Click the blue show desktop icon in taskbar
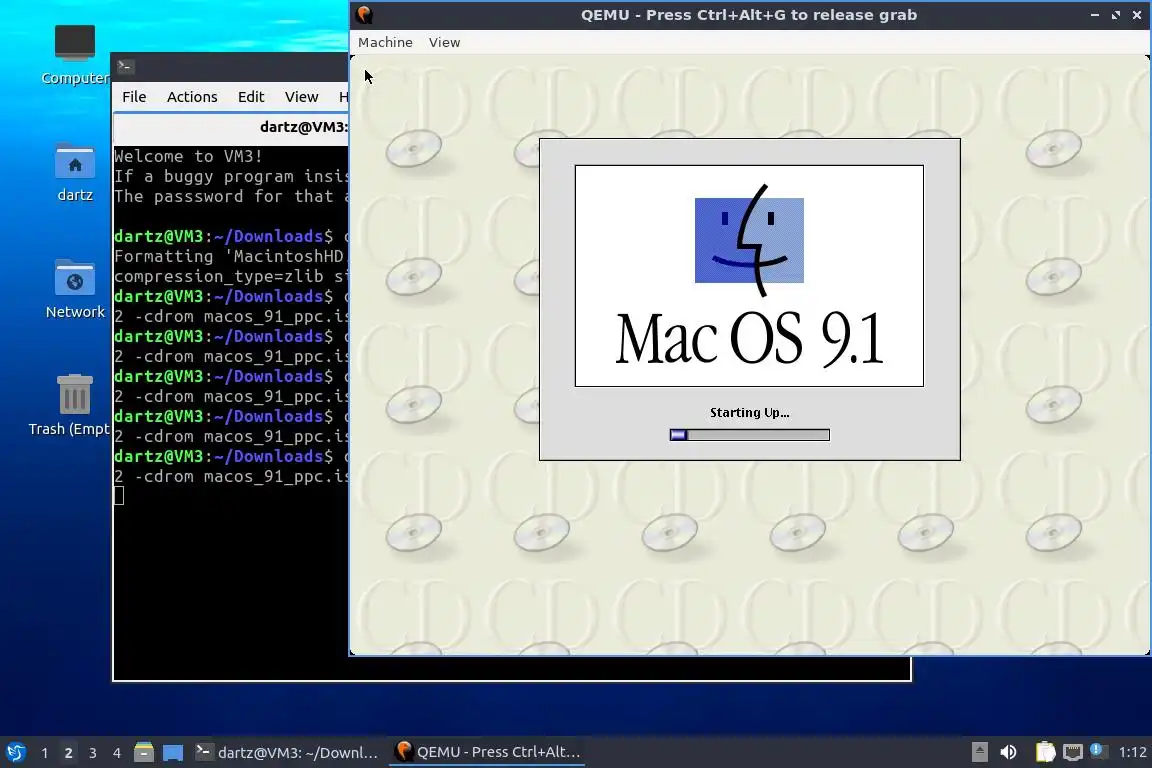 pos(173,753)
